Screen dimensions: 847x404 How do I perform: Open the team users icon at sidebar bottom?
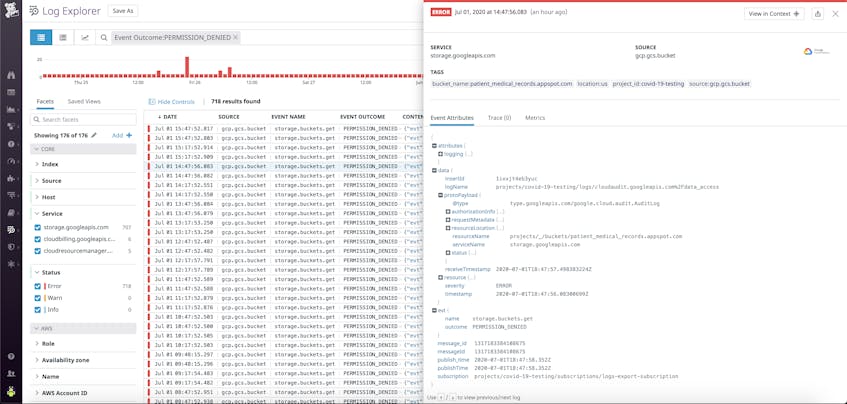coord(11,373)
